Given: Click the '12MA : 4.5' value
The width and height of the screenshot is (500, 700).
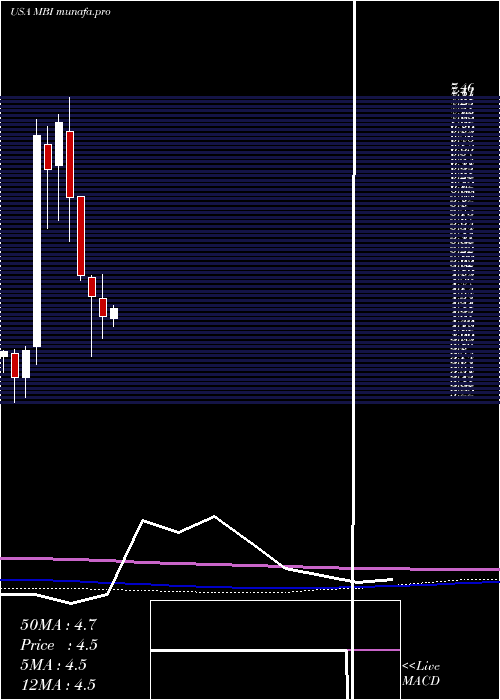Looking at the screenshot, I should (58, 684).
